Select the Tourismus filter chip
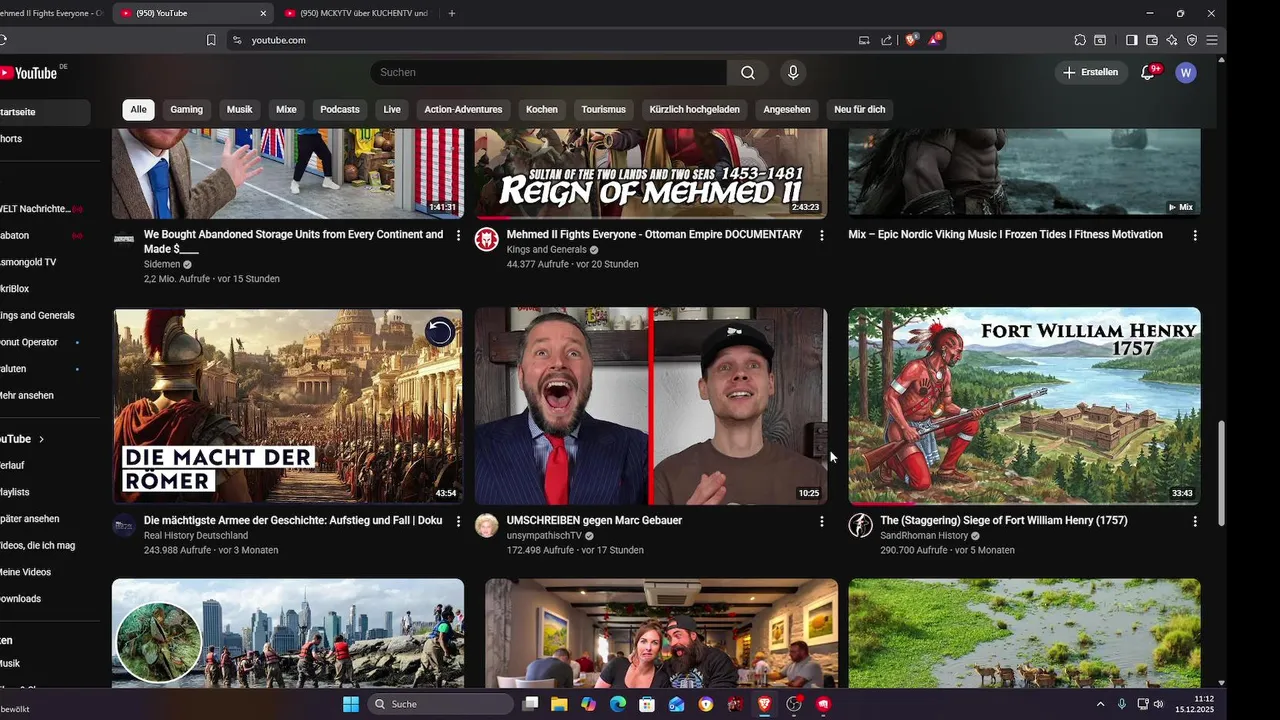 (x=604, y=110)
